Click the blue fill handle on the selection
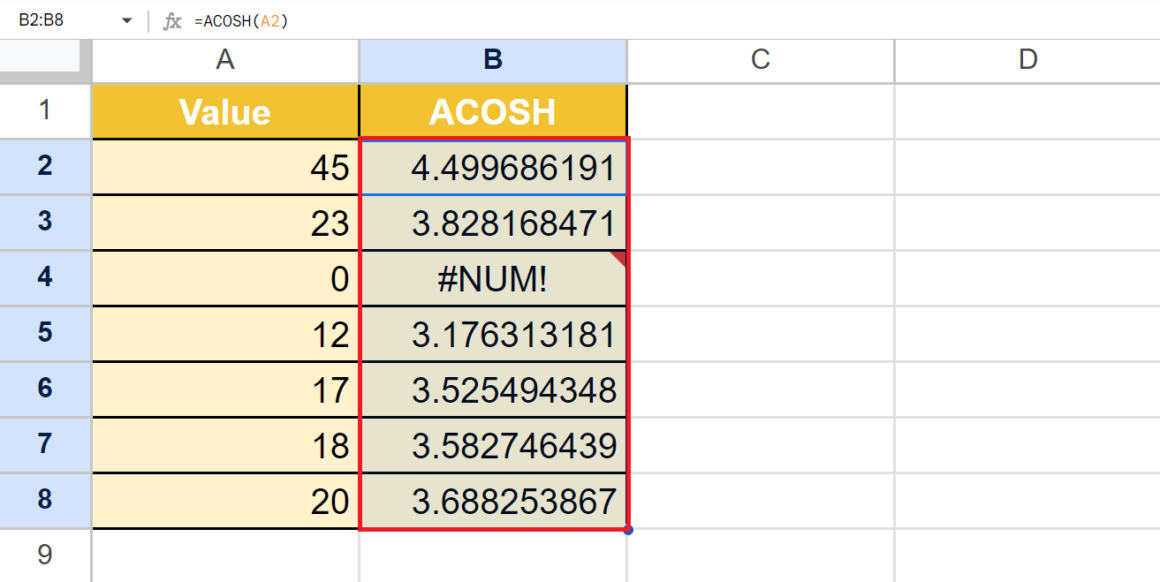The height and width of the screenshot is (582, 1160). pyautogui.click(x=628, y=530)
